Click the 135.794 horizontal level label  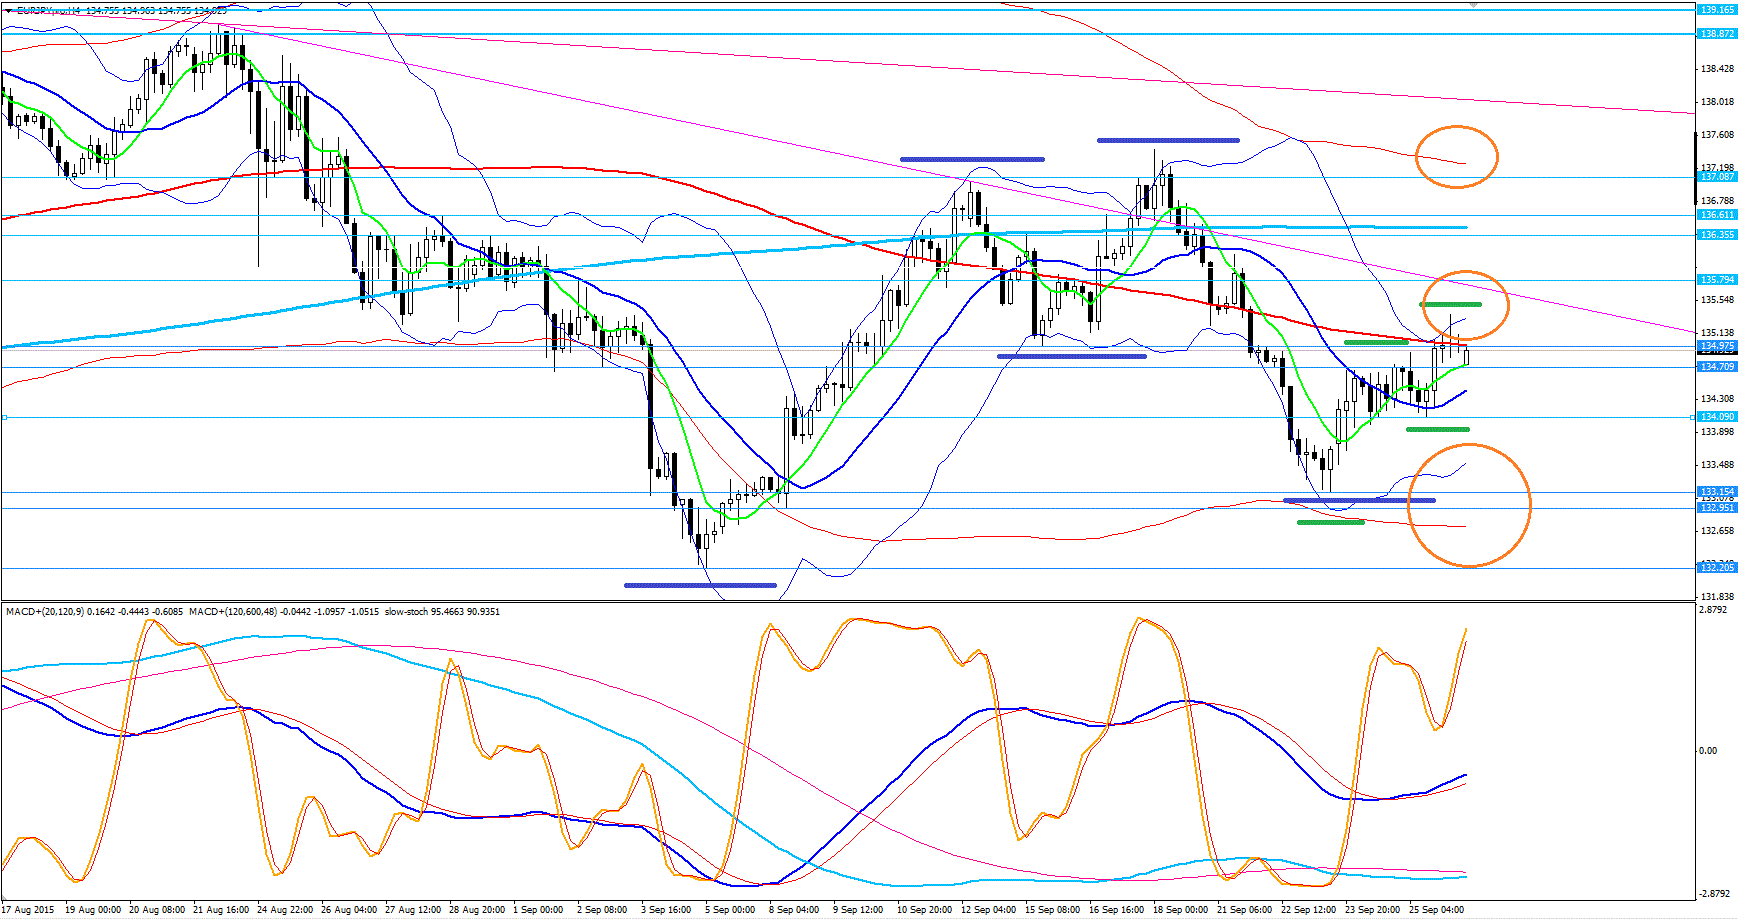(1717, 280)
